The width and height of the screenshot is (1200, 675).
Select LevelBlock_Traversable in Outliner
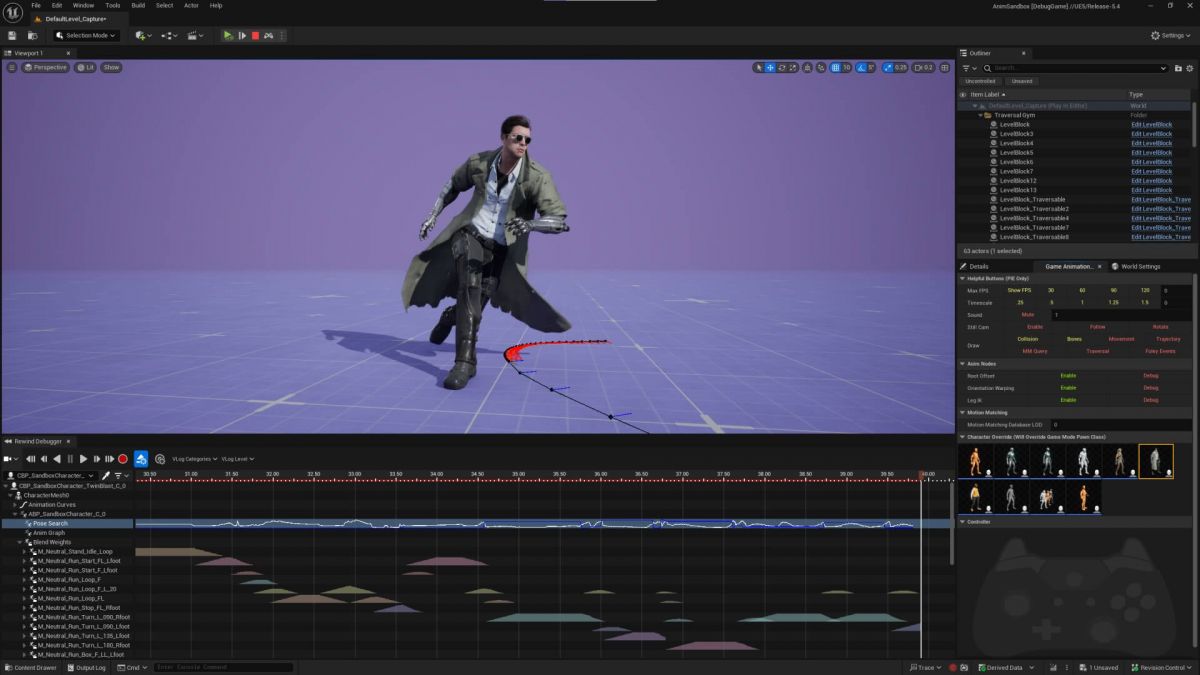(1032, 199)
